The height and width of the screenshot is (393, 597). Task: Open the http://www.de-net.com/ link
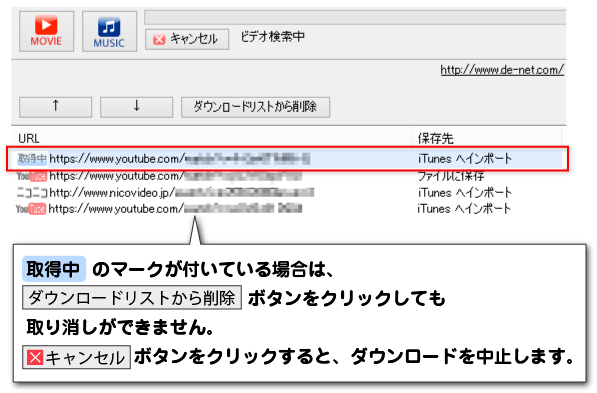[x=502, y=70]
